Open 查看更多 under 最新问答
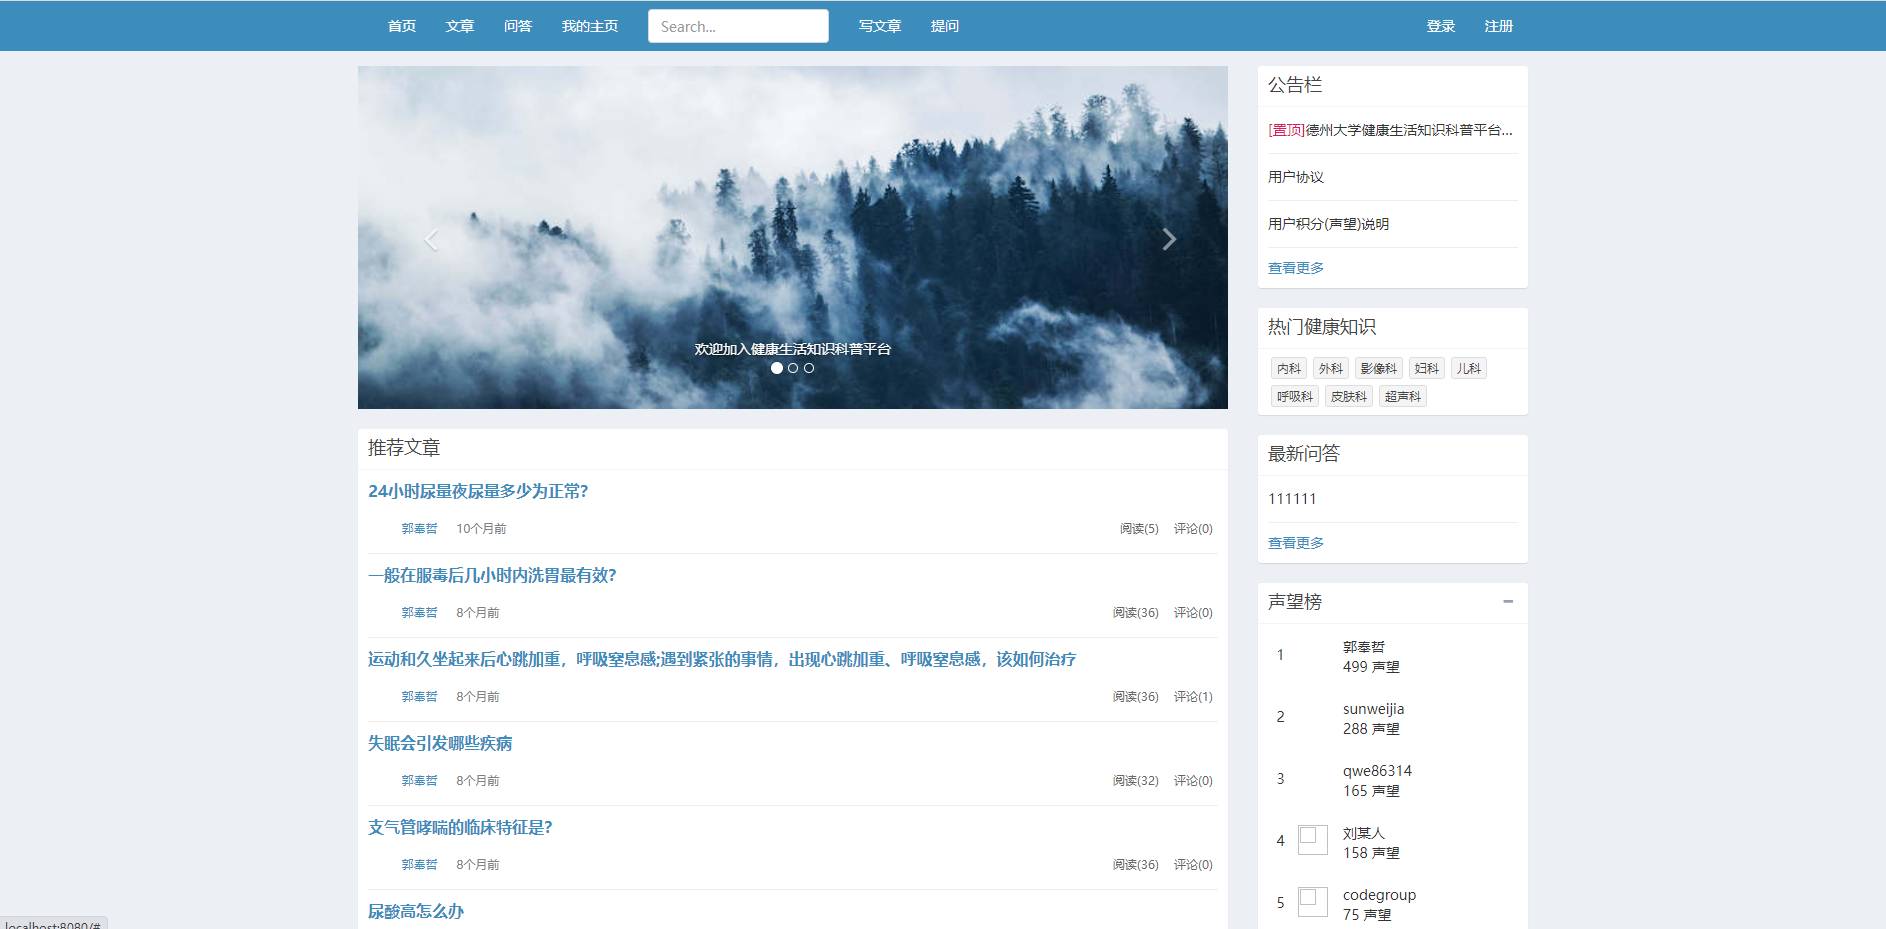The height and width of the screenshot is (929, 1886). tap(1296, 543)
